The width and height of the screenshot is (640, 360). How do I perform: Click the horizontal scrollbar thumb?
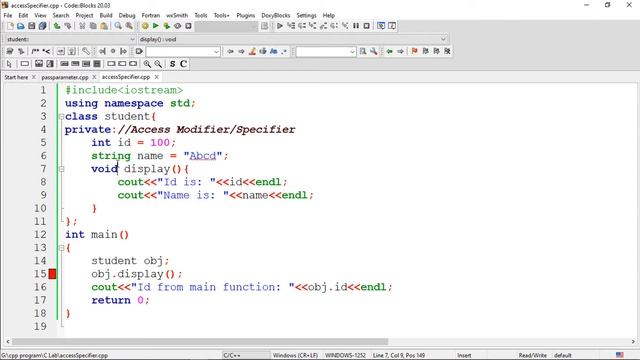click(x=200, y=341)
